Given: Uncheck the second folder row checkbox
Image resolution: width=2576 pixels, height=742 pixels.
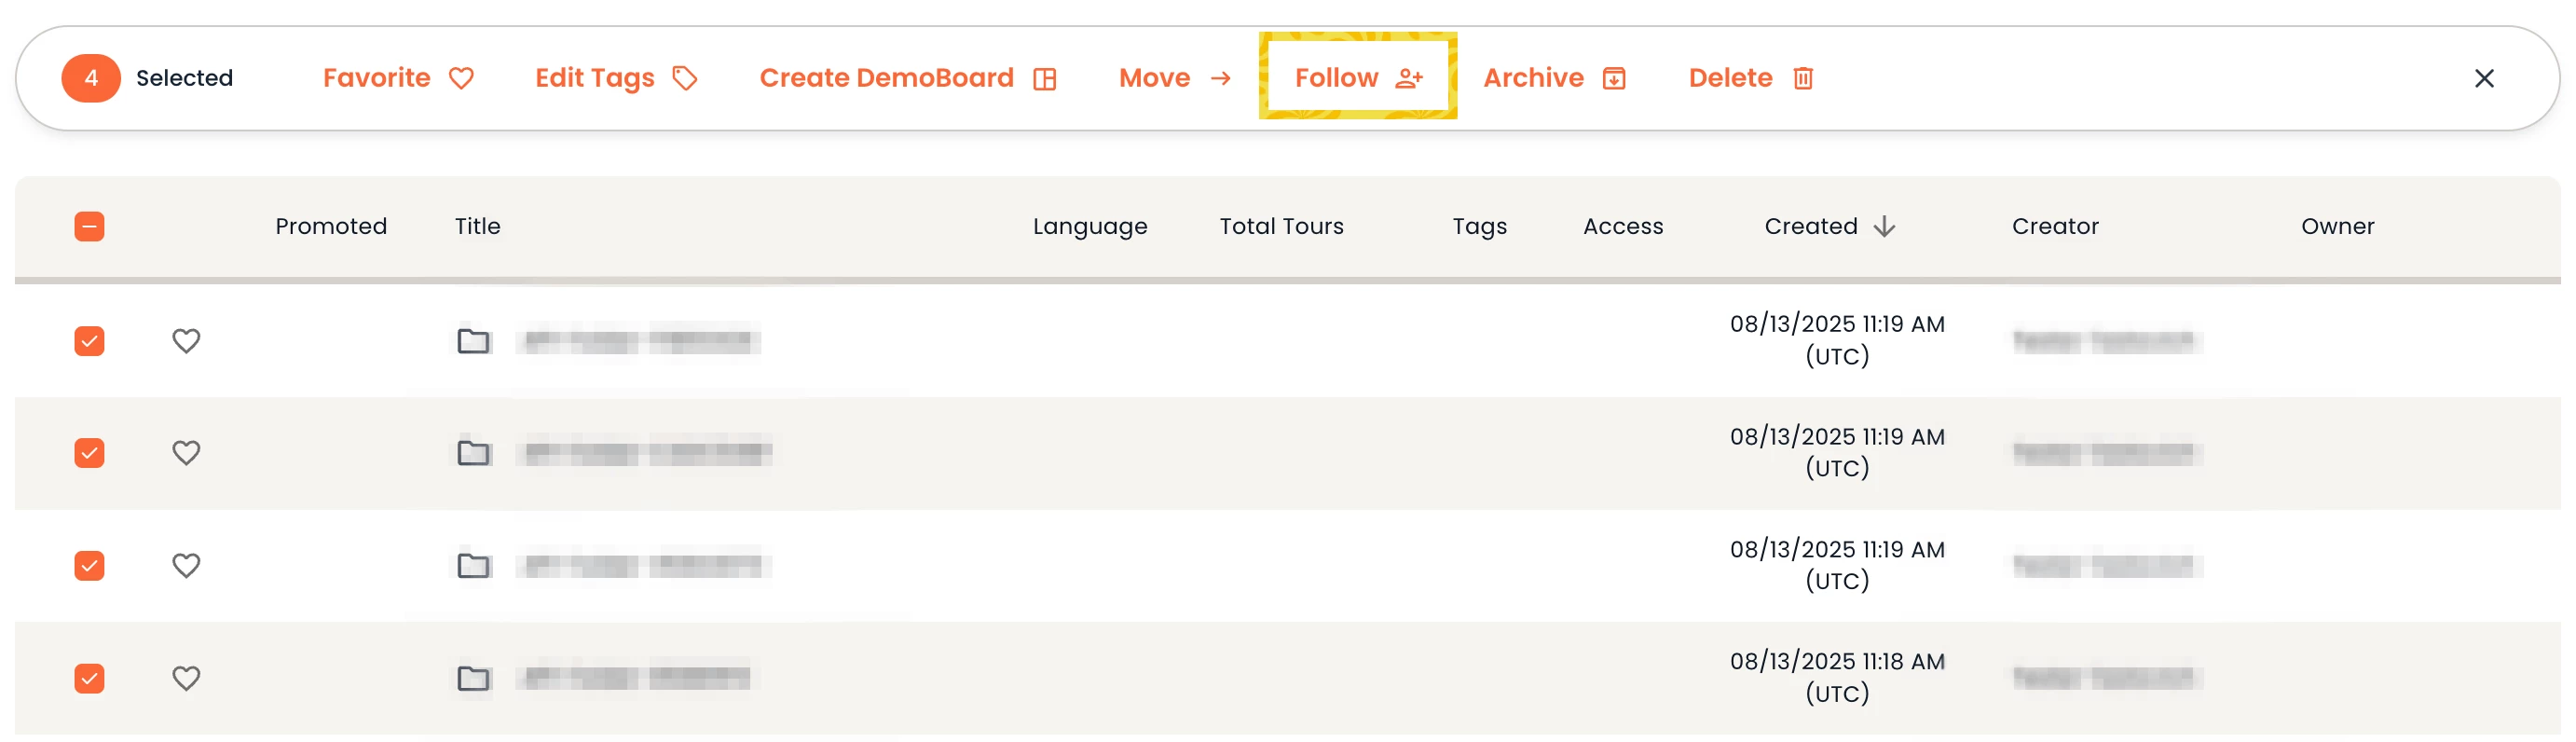Looking at the screenshot, I should (x=89, y=453).
